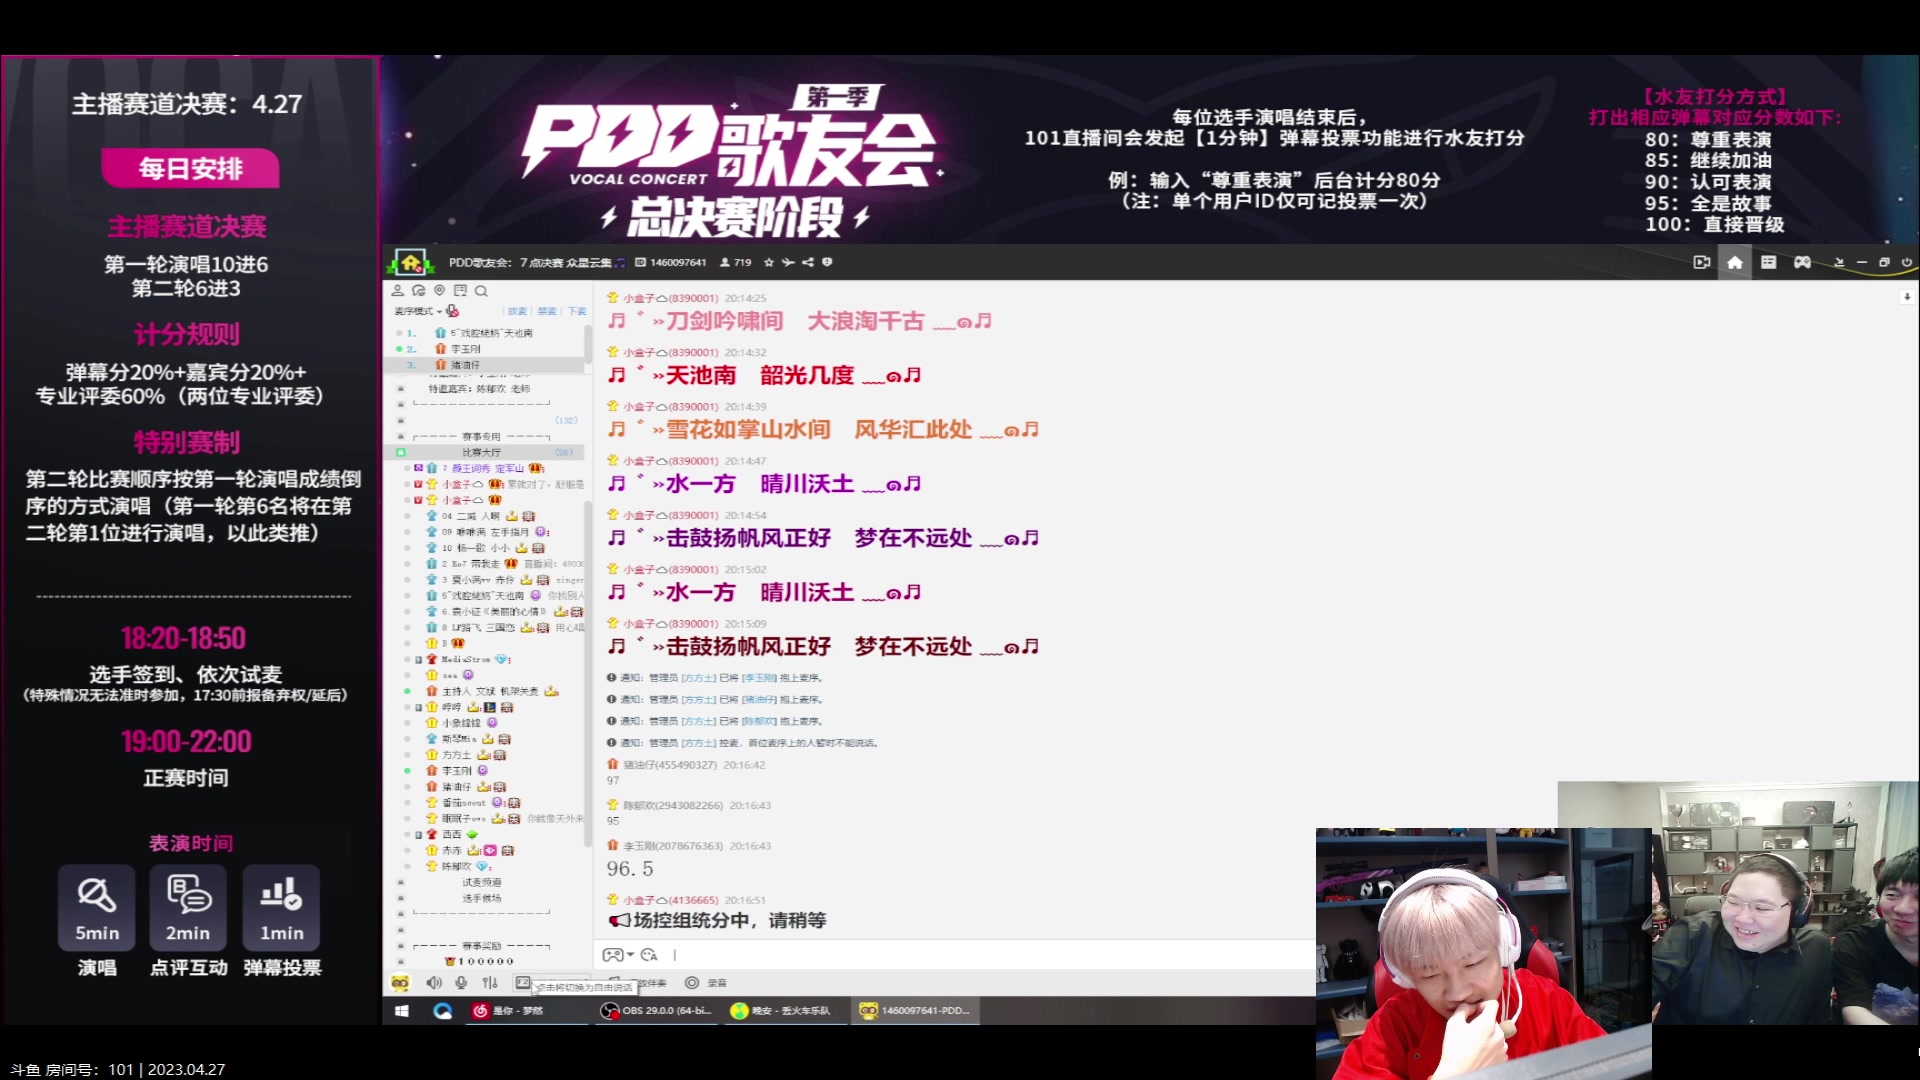The height and width of the screenshot is (1080, 1920).
Task: Open the emoji game icon in chat input
Action: [x=613, y=955]
